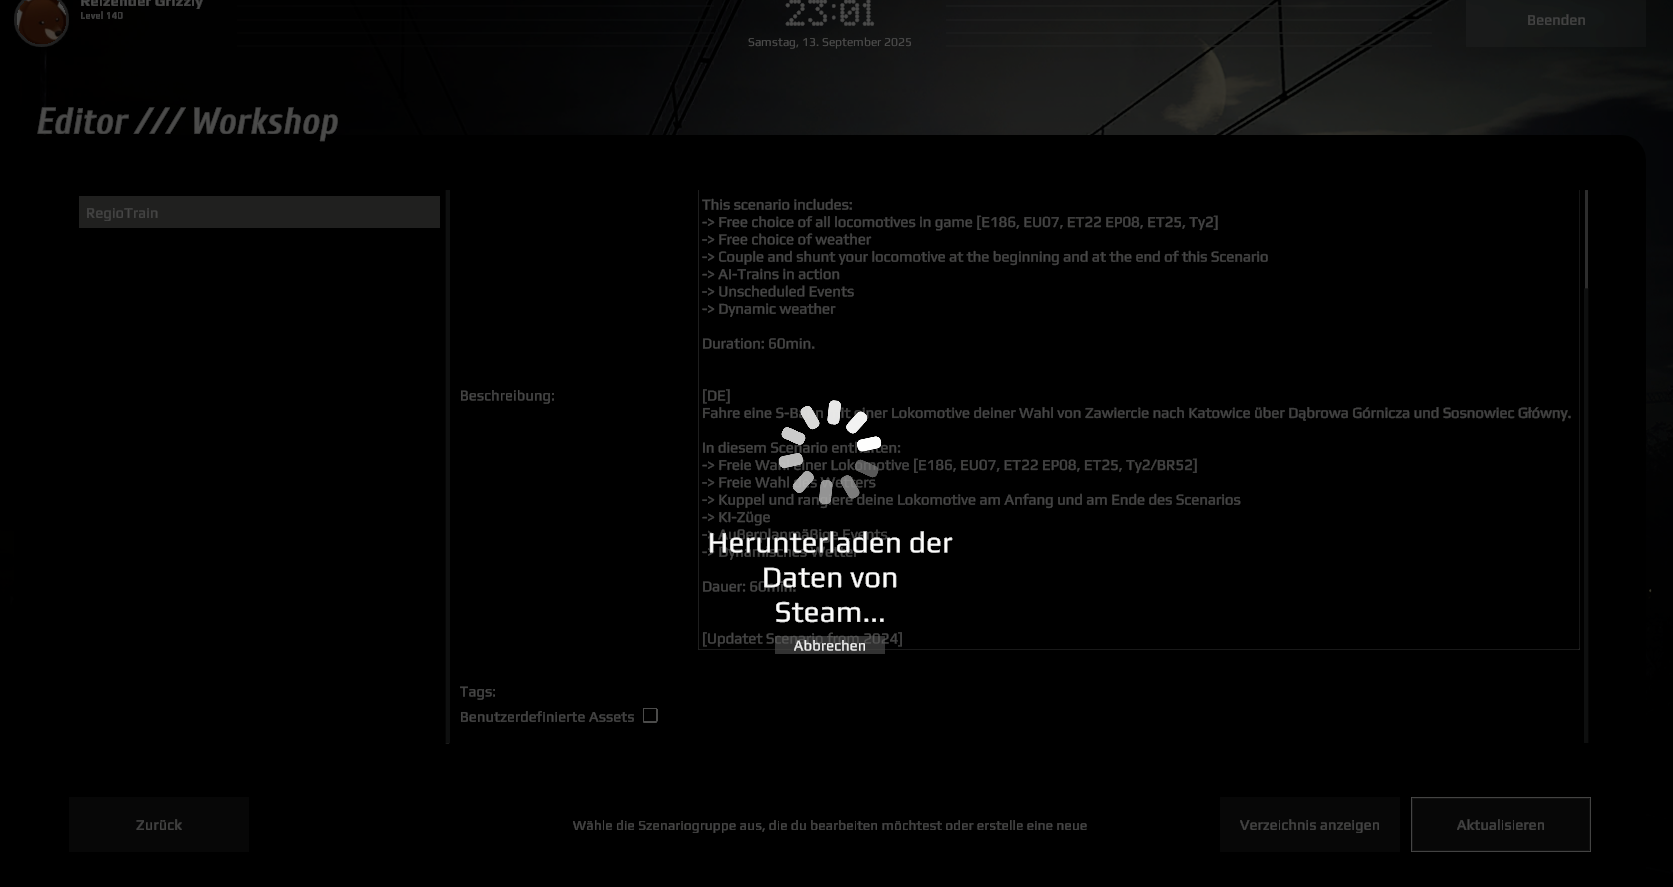Click the Tags label
The width and height of the screenshot is (1673, 887).
478,692
